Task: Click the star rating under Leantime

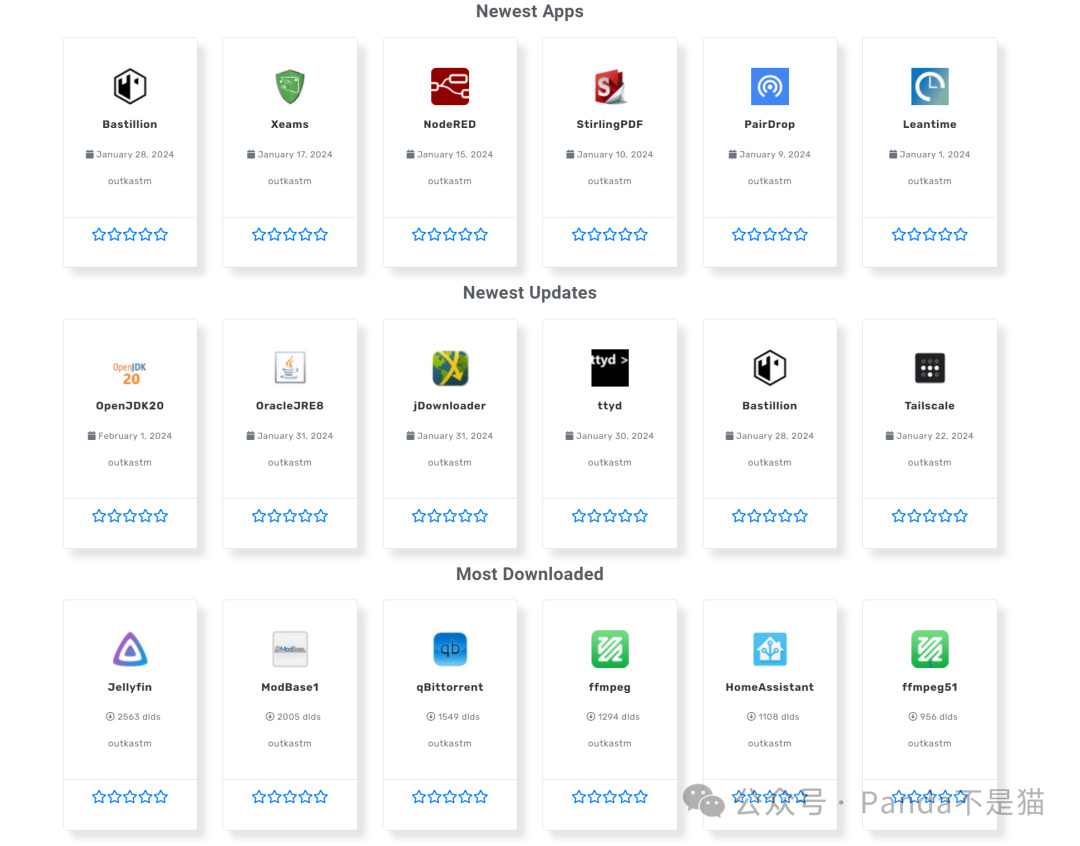Action: pyautogui.click(x=929, y=234)
